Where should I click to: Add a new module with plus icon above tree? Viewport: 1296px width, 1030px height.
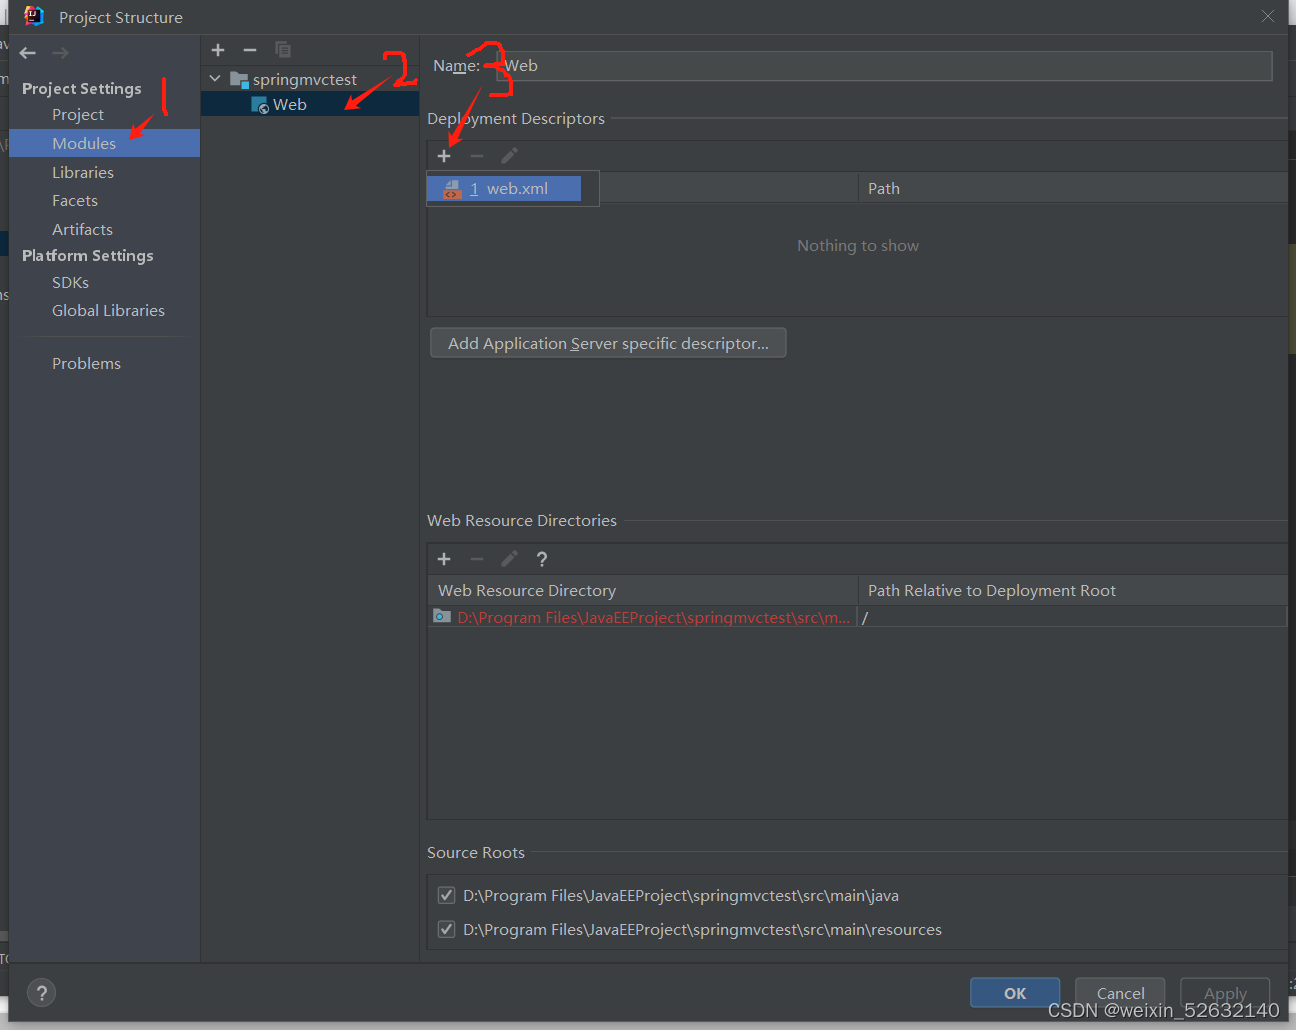point(218,49)
